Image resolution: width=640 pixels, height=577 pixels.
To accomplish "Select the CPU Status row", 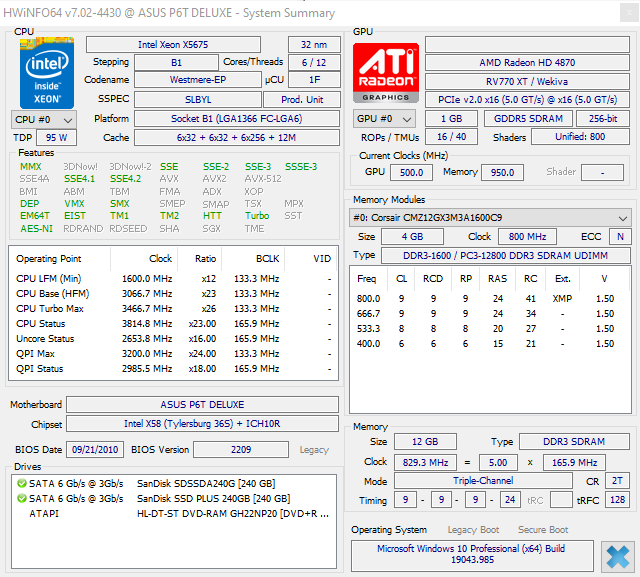I will pos(173,324).
